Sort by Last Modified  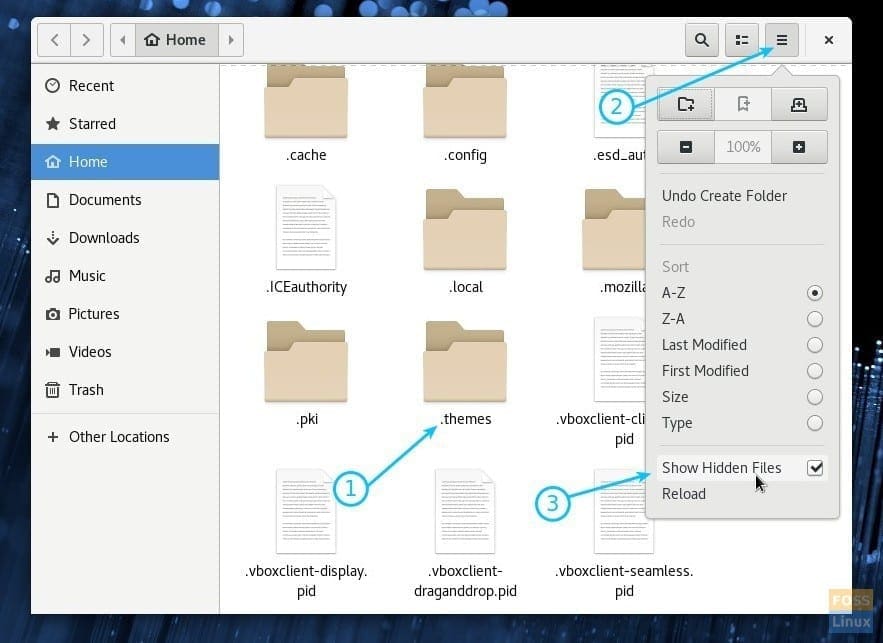coord(742,345)
